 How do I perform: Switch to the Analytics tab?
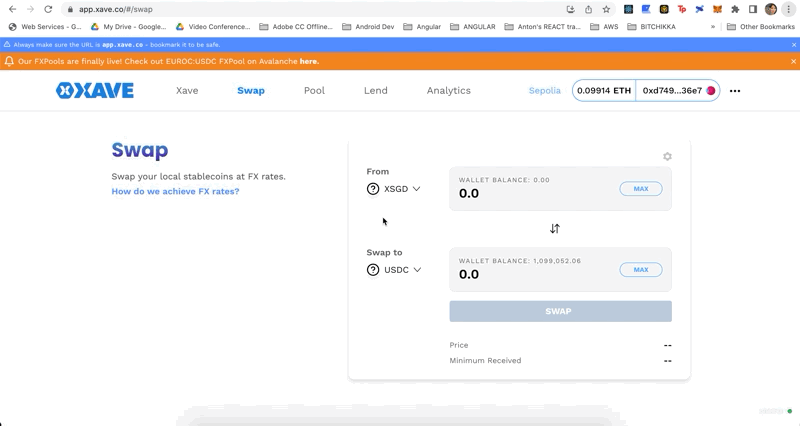pos(448,91)
